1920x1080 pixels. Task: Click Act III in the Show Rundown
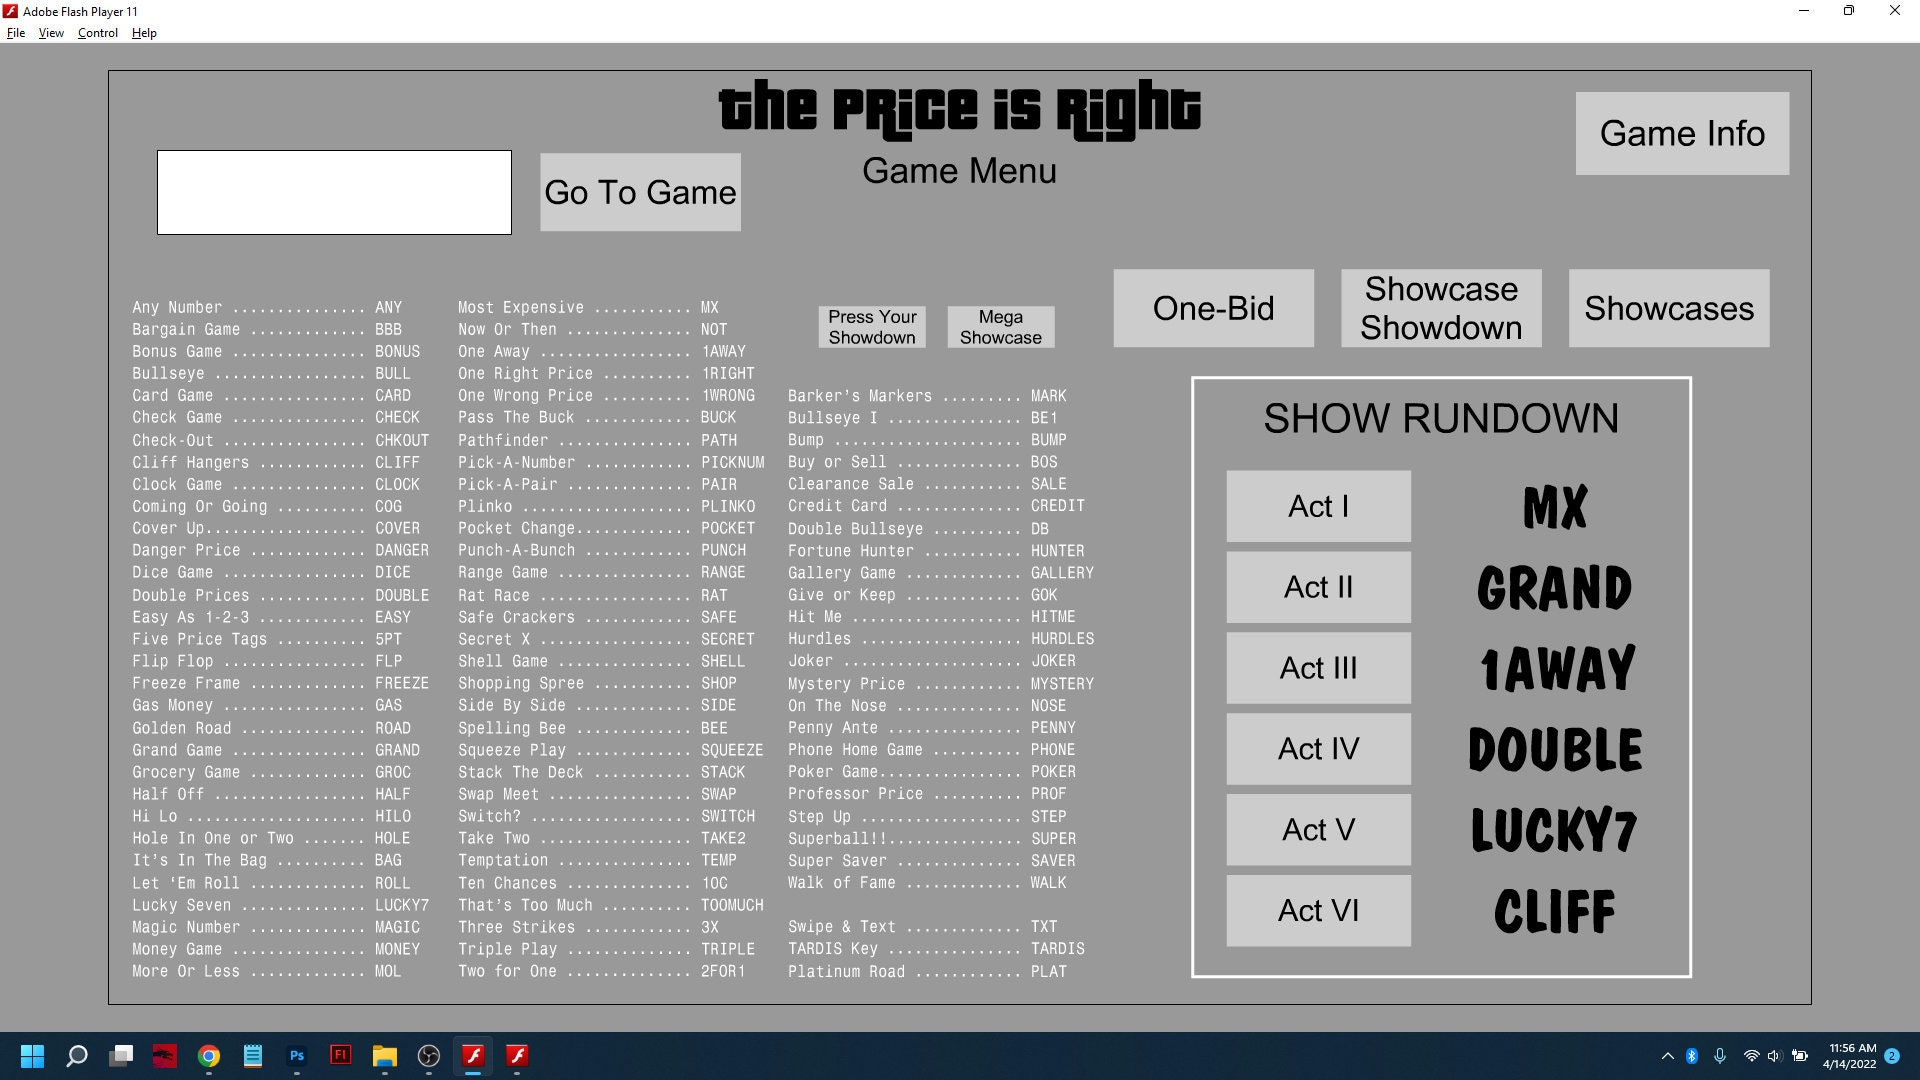pyautogui.click(x=1318, y=667)
